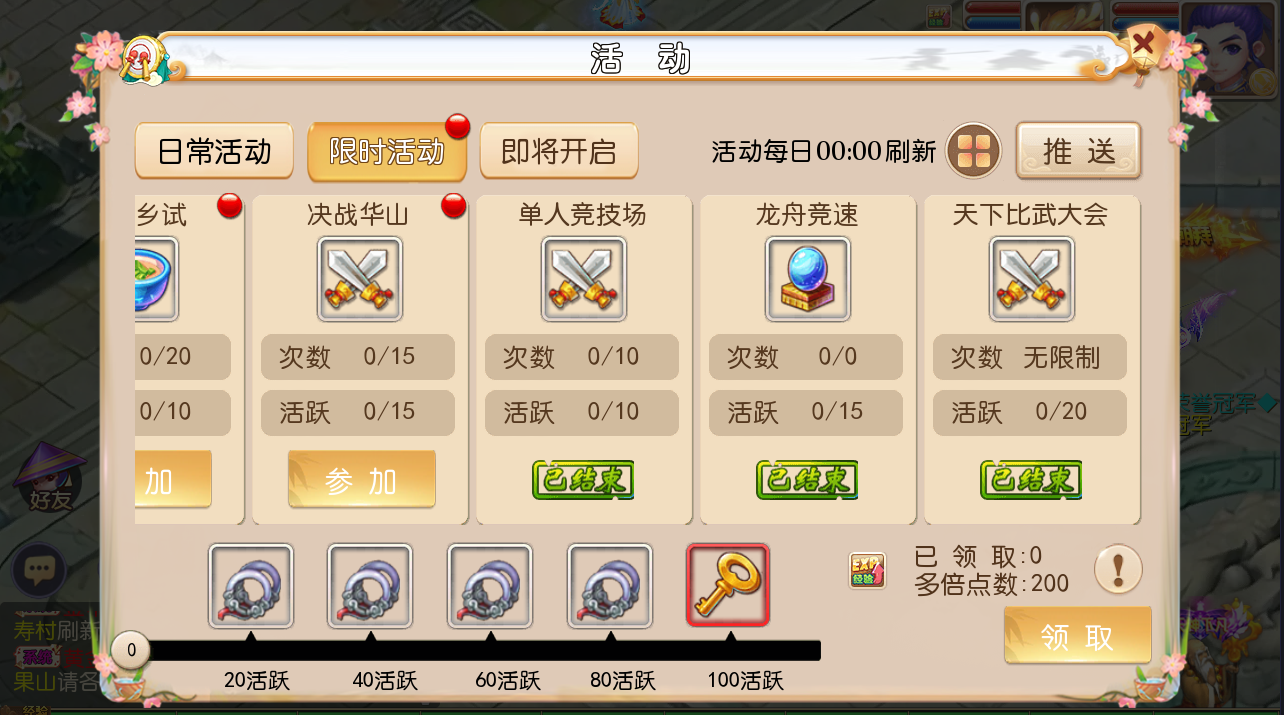1284x715 pixels.
Task: Claim the golden key 100活跃 reward
Action: (x=728, y=585)
